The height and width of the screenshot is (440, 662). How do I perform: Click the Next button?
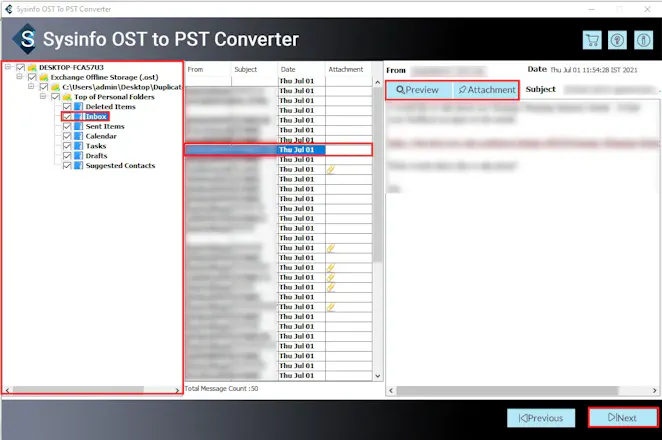[x=623, y=418]
